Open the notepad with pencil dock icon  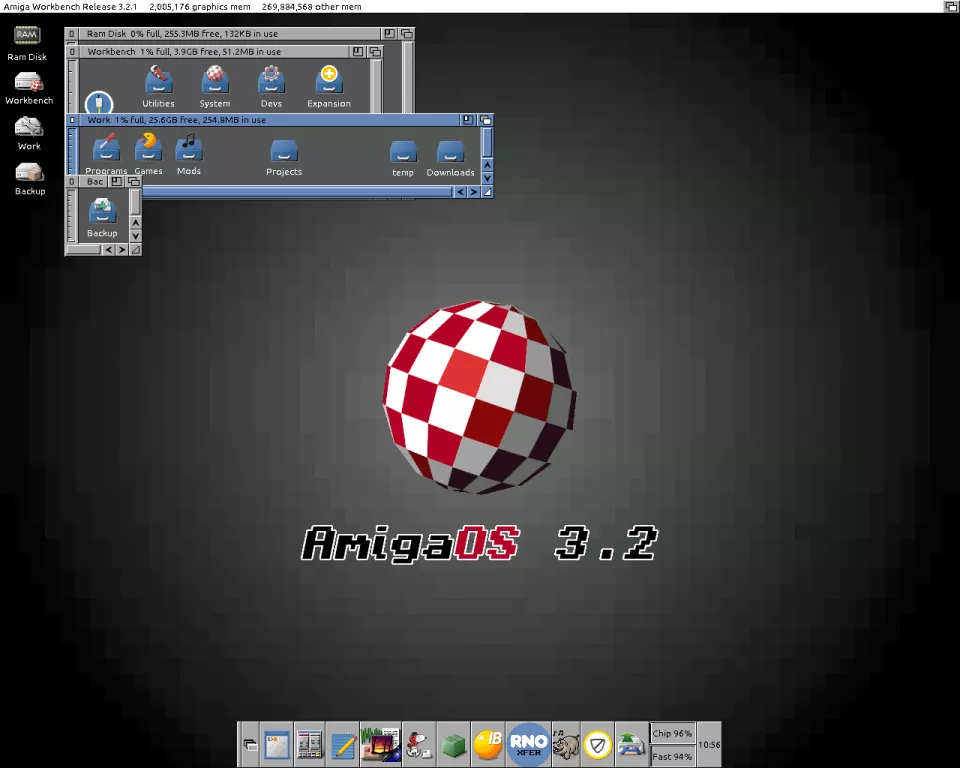(x=343, y=744)
